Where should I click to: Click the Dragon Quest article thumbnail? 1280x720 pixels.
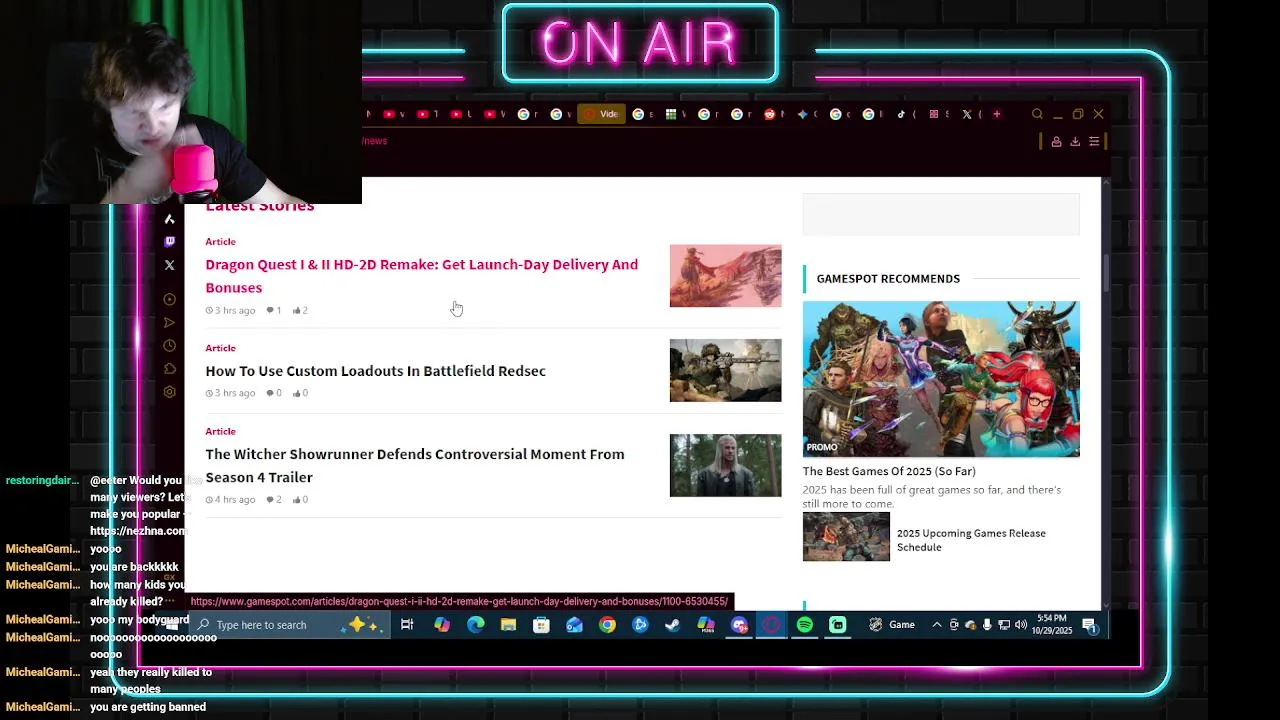(x=725, y=276)
